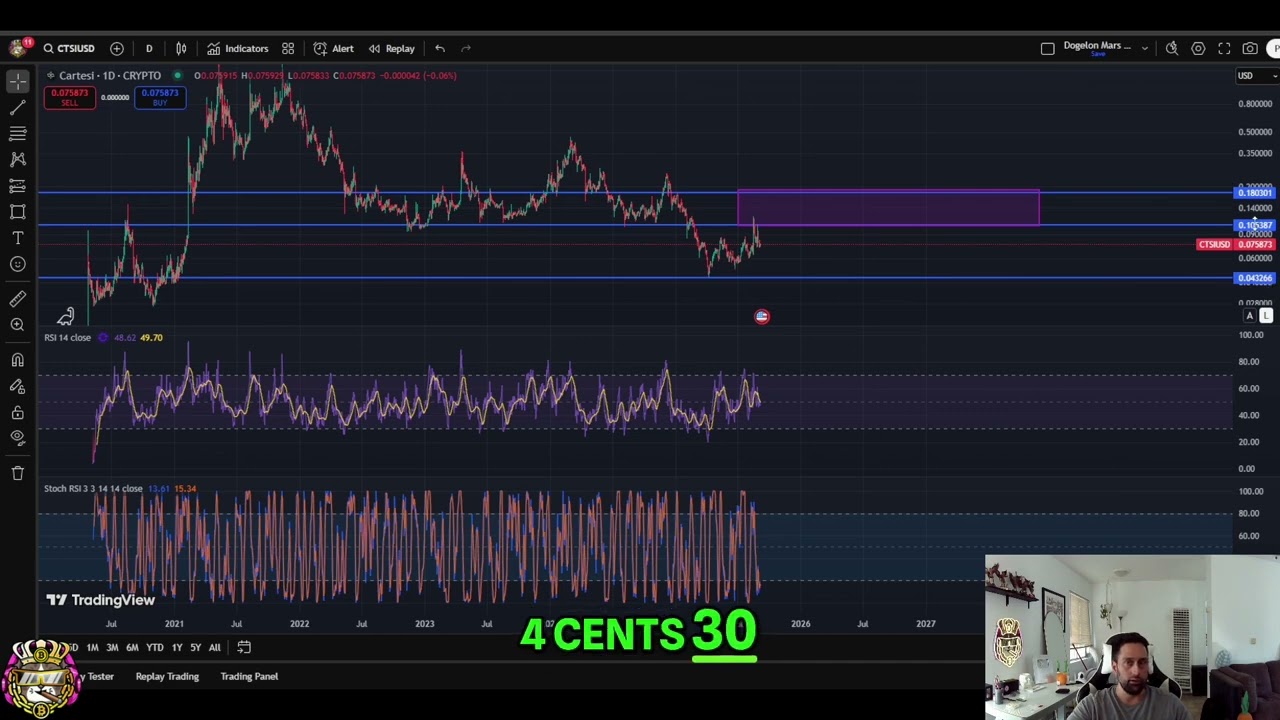Click the market status green dot

(177, 75)
